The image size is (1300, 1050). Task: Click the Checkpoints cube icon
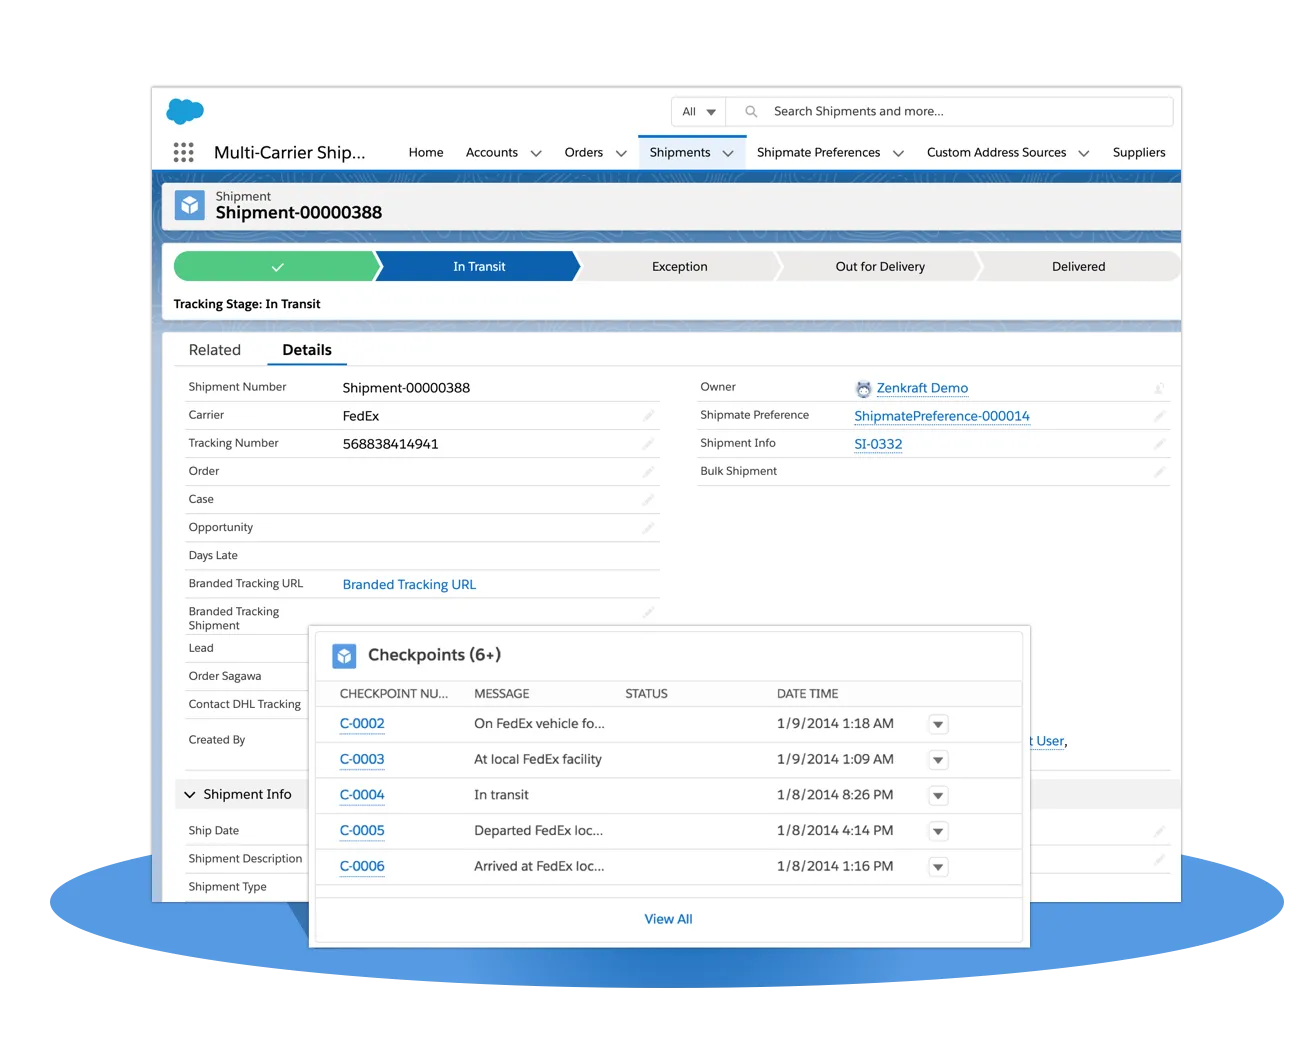click(x=344, y=656)
